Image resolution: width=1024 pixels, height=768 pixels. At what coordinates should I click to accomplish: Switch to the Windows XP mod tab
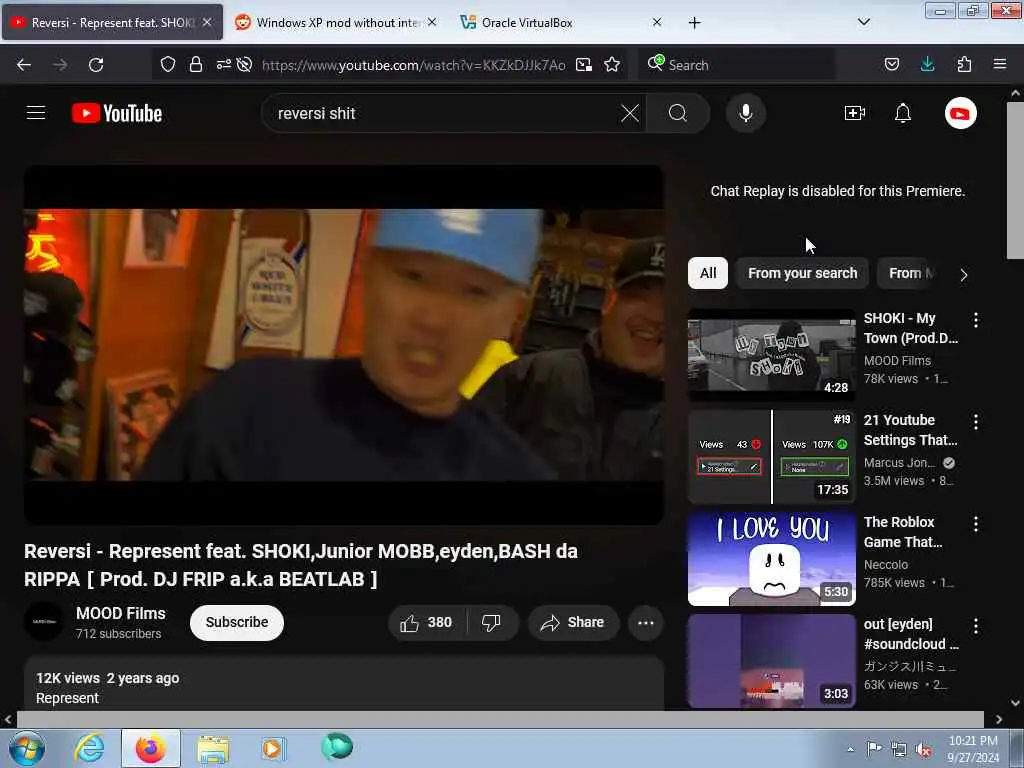(x=336, y=22)
